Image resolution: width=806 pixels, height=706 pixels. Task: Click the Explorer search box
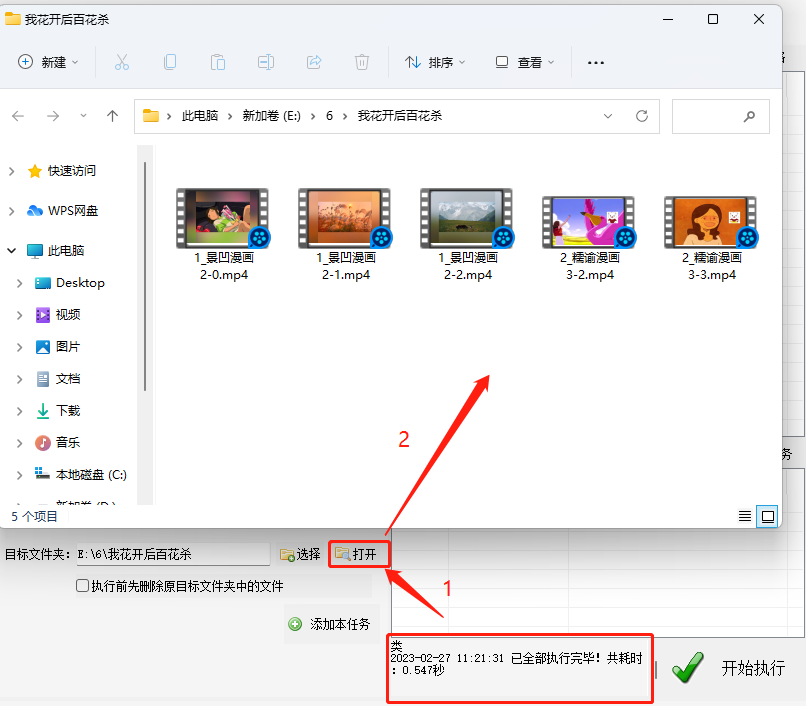tap(721, 117)
